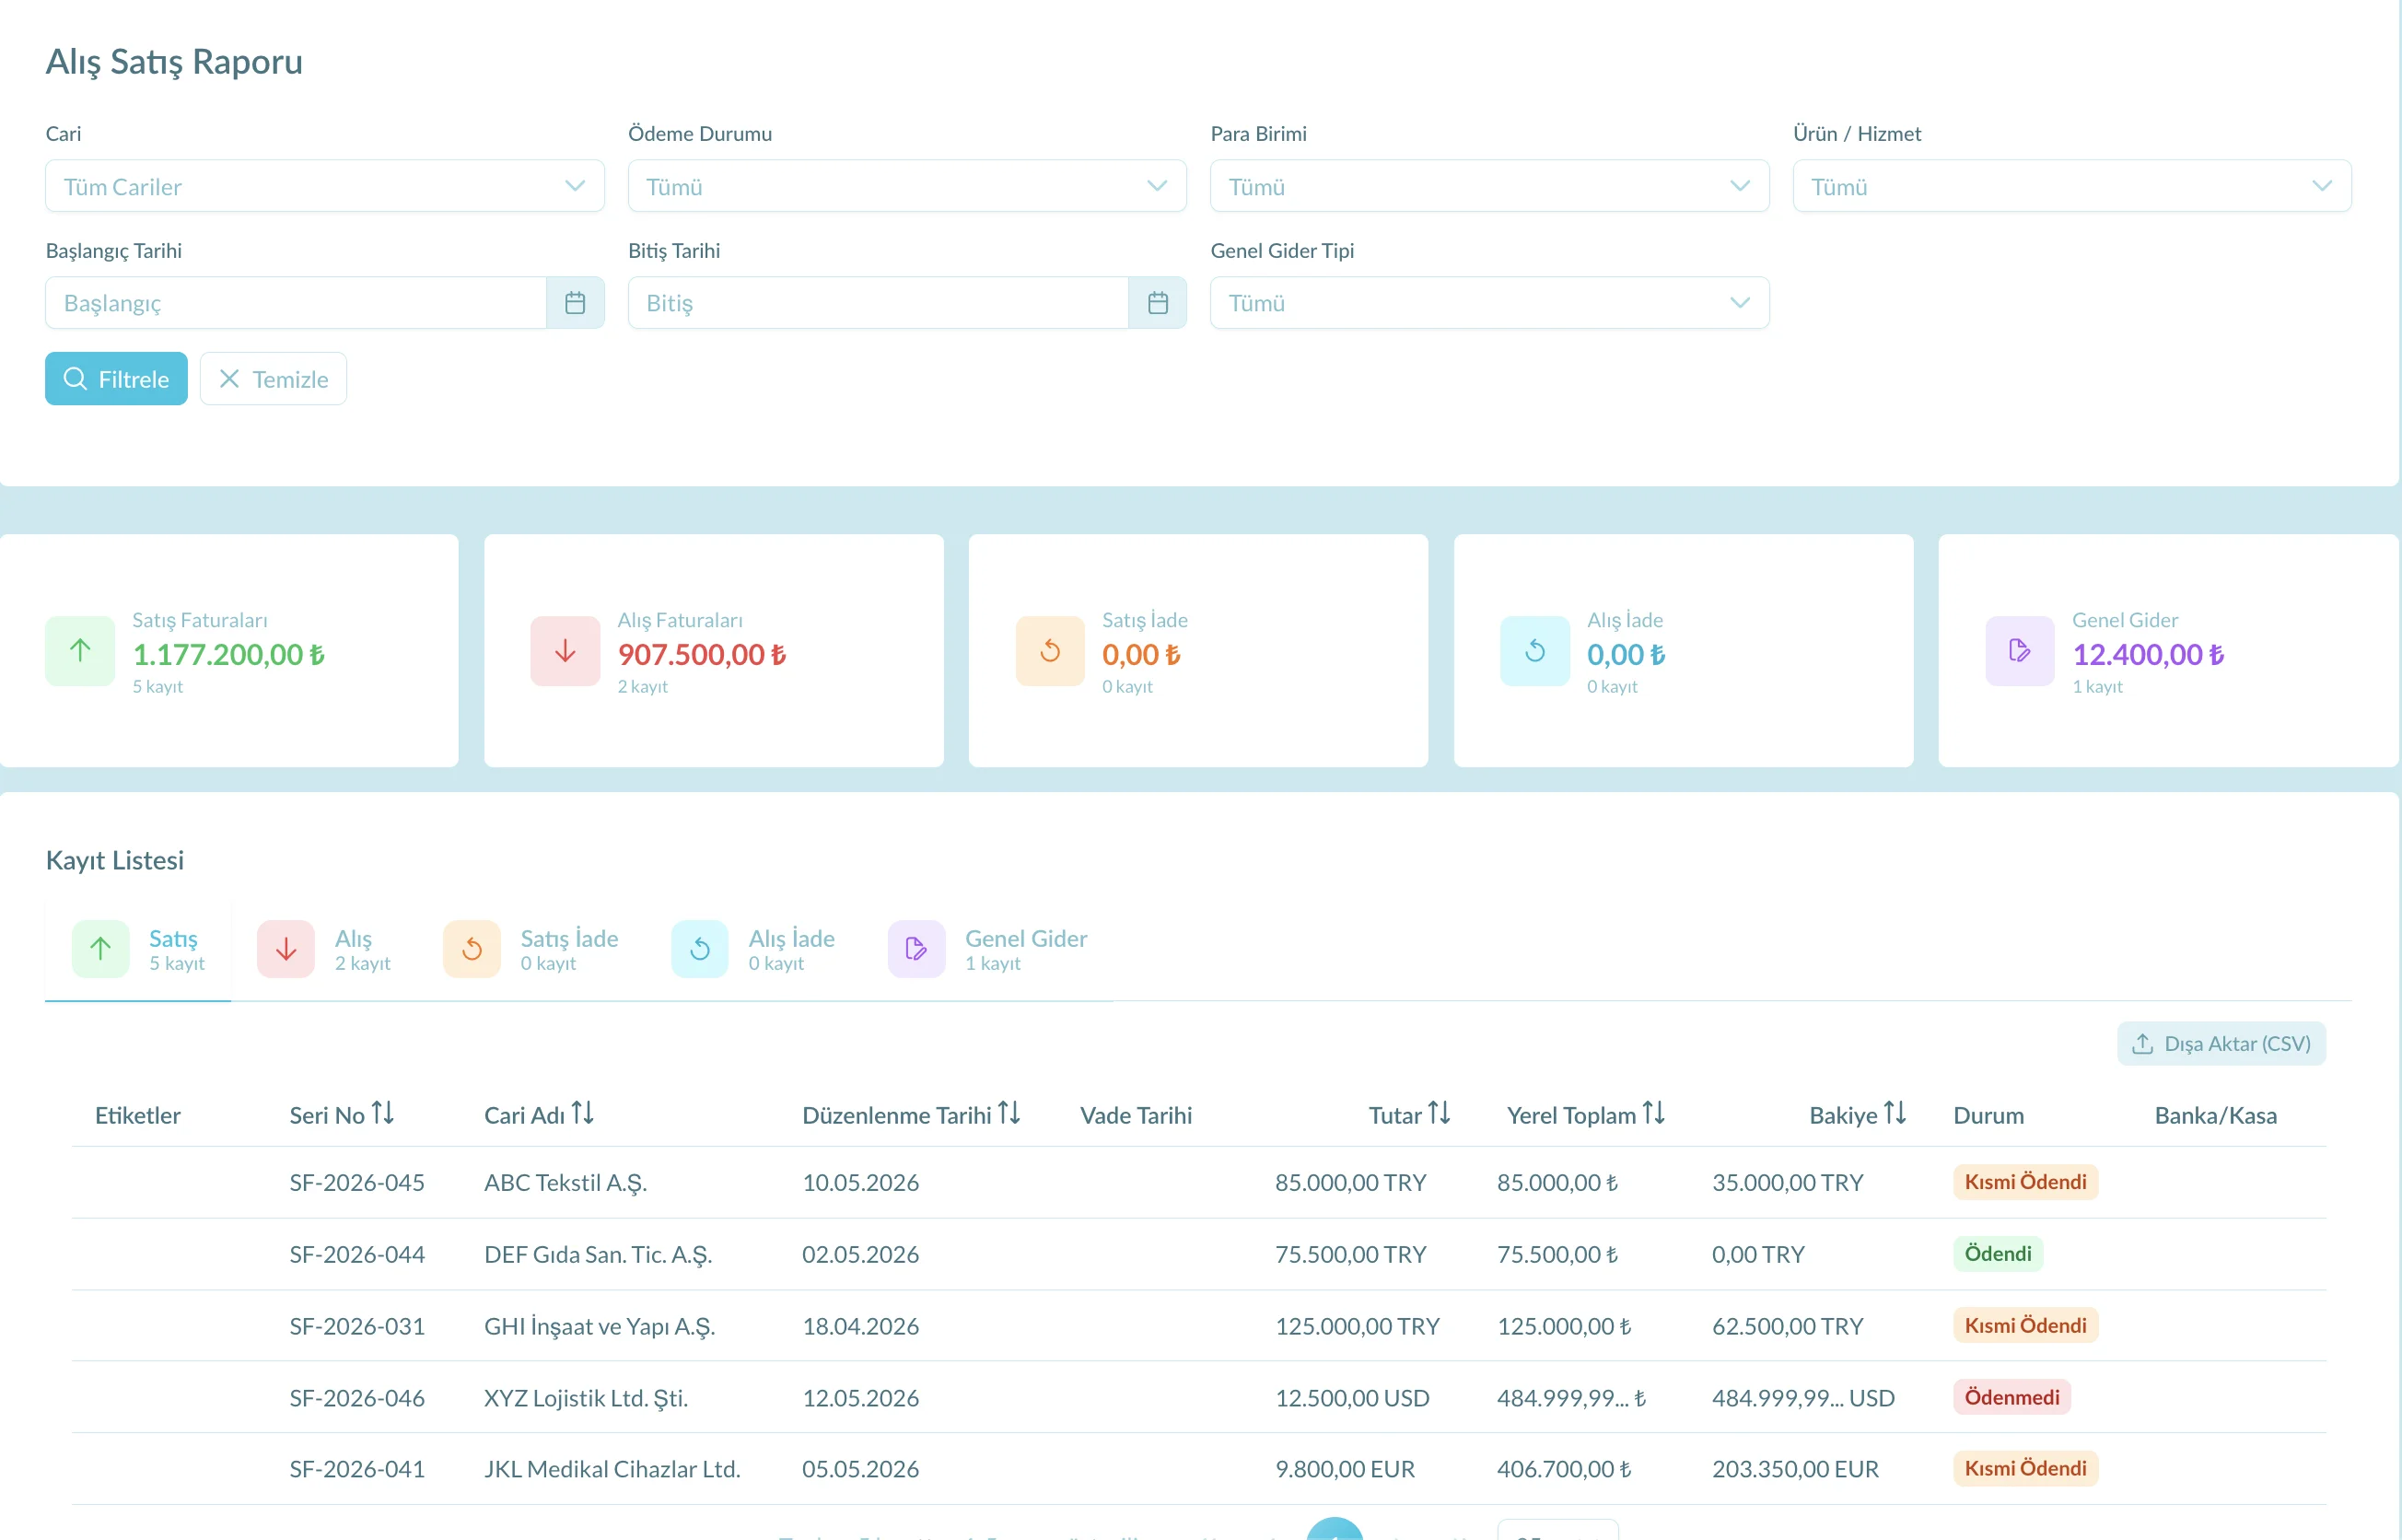This screenshot has width=2402, height=1540.
Task: Switch to the Alış tab
Action: pyautogui.click(x=324, y=950)
